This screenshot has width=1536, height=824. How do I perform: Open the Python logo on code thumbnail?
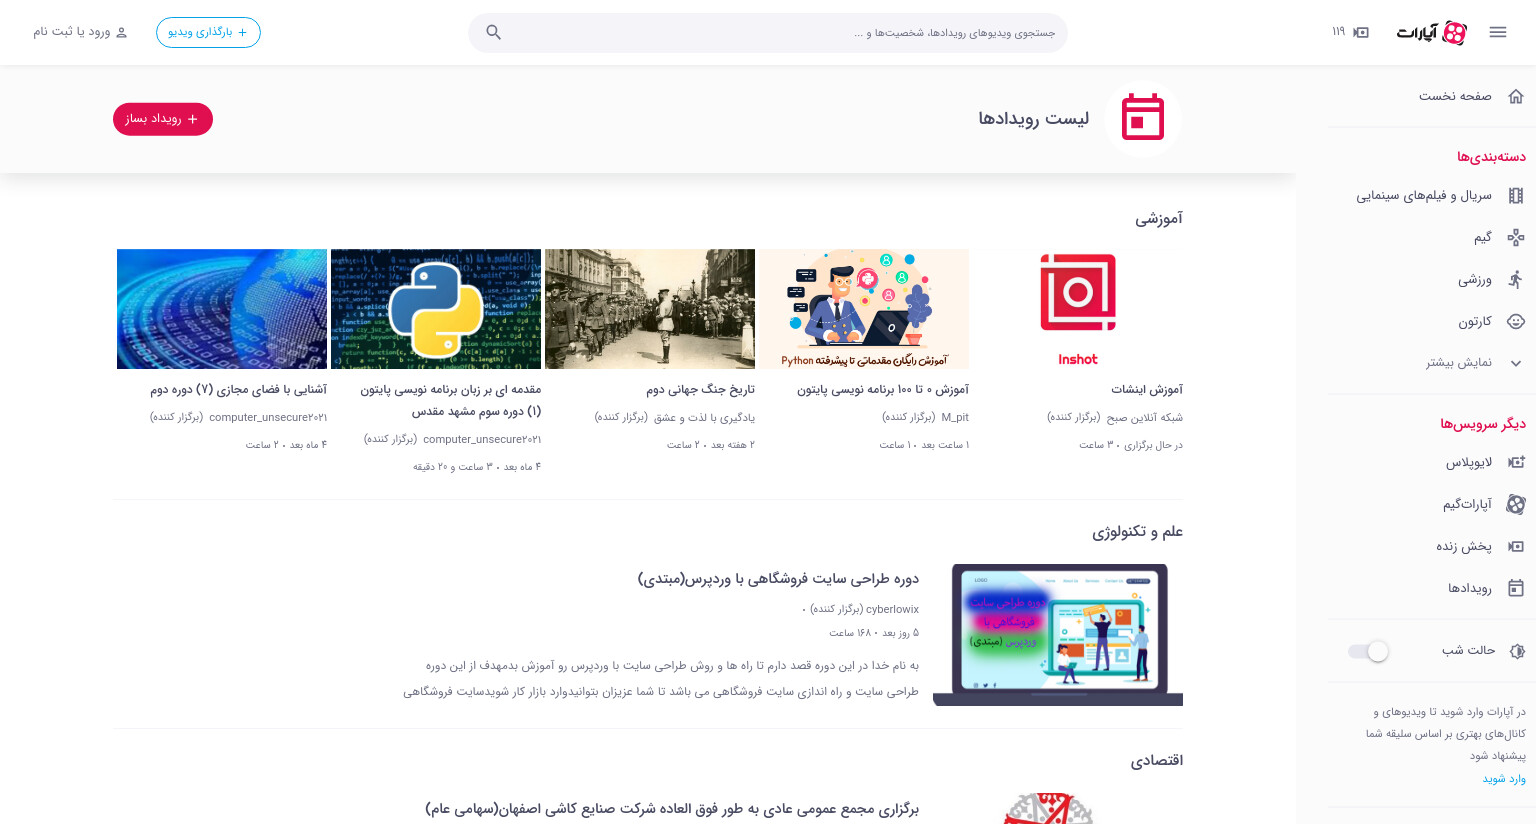click(436, 309)
